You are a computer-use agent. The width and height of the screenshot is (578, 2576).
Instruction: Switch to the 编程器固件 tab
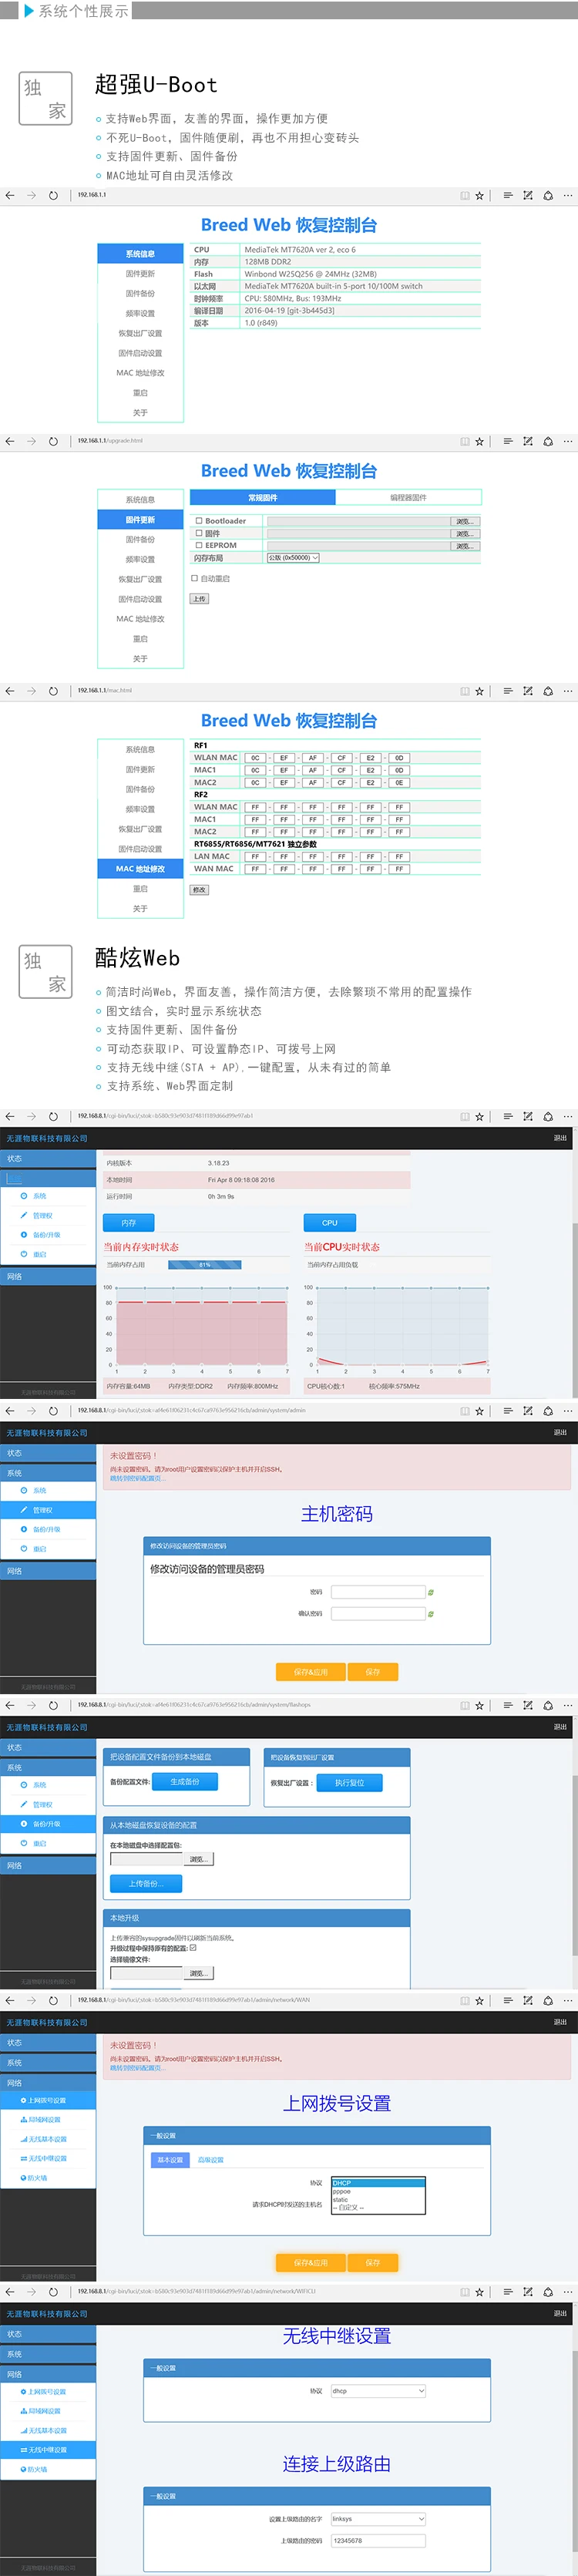(x=408, y=497)
